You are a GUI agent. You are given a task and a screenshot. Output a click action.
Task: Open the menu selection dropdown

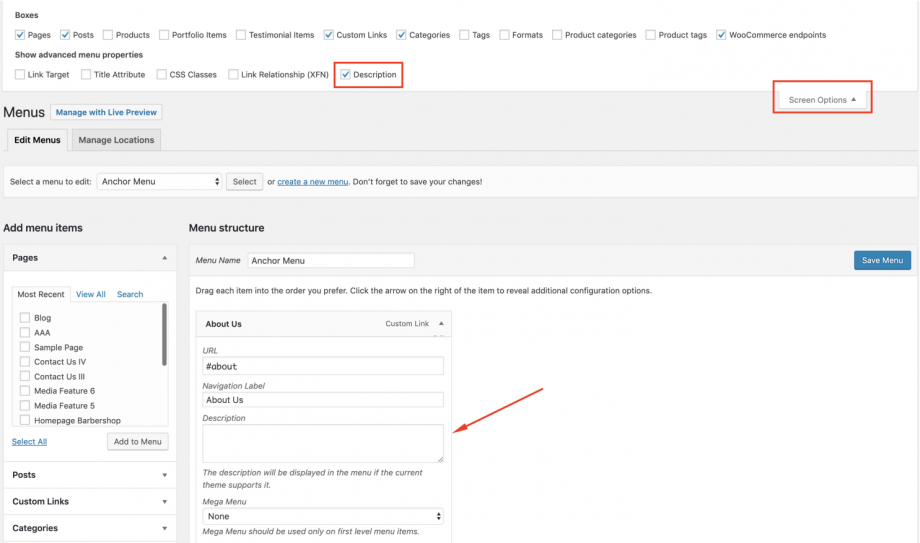161,182
